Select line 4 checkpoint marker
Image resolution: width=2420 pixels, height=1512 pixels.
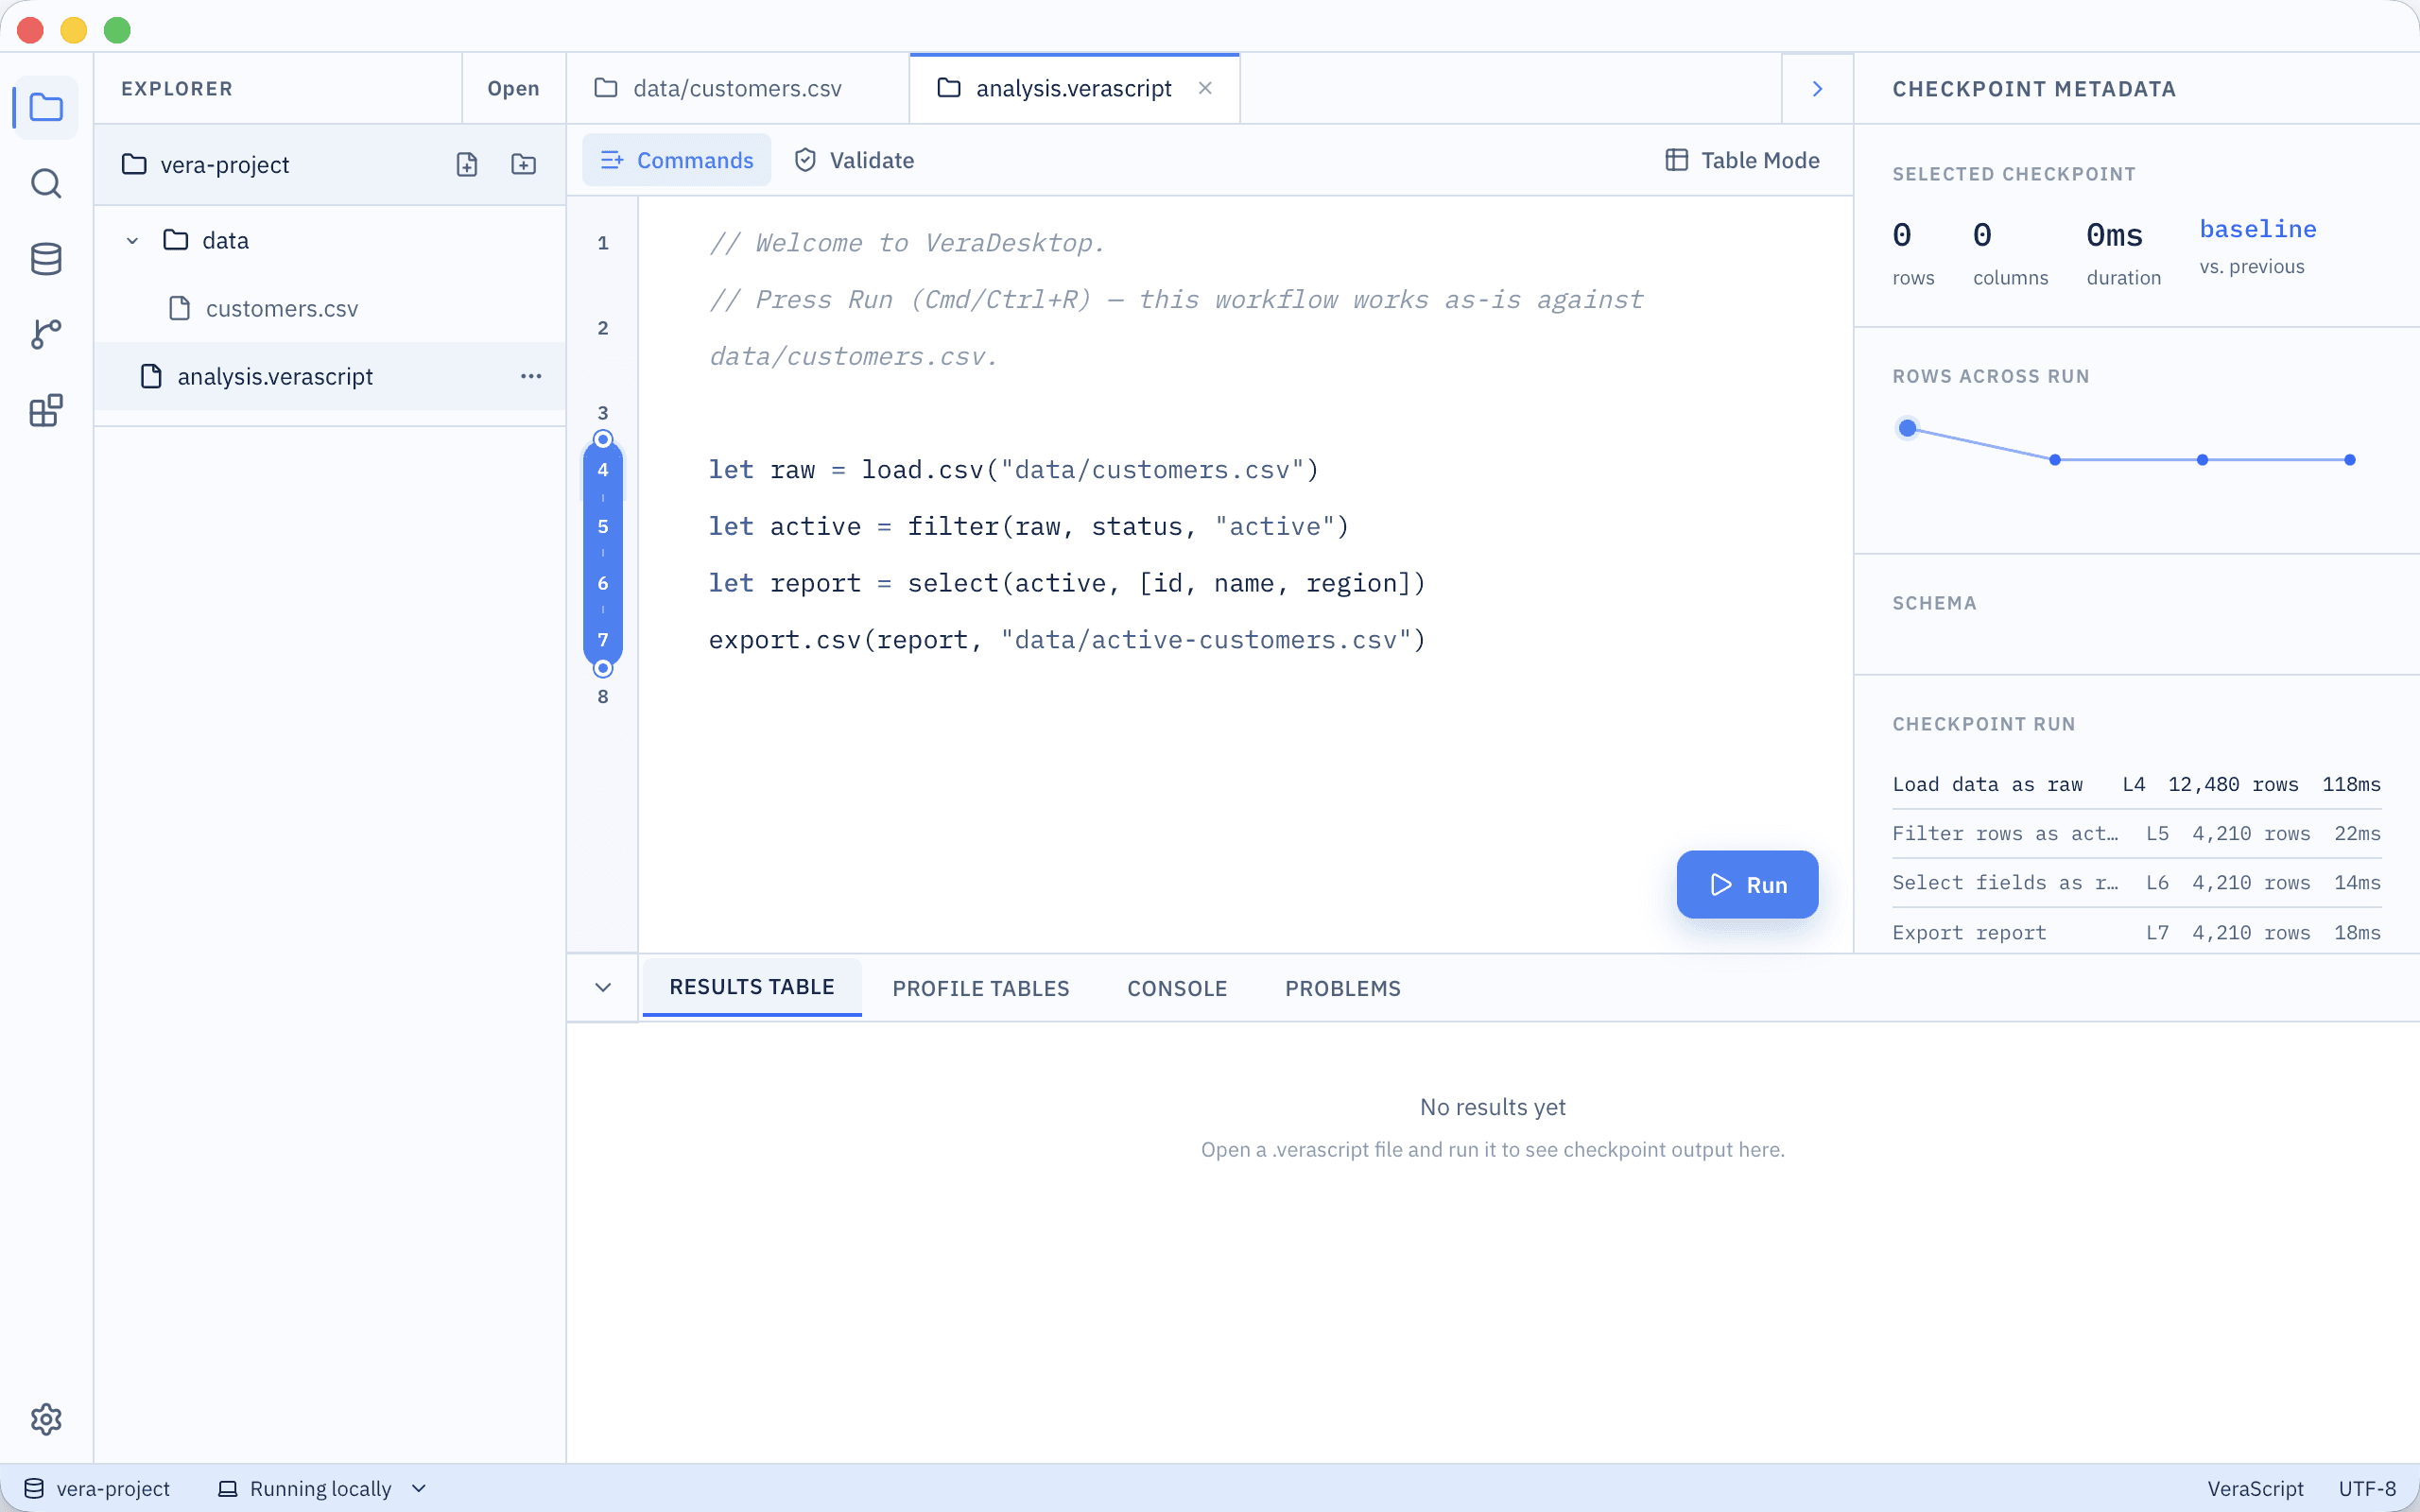(x=602, y=469)
